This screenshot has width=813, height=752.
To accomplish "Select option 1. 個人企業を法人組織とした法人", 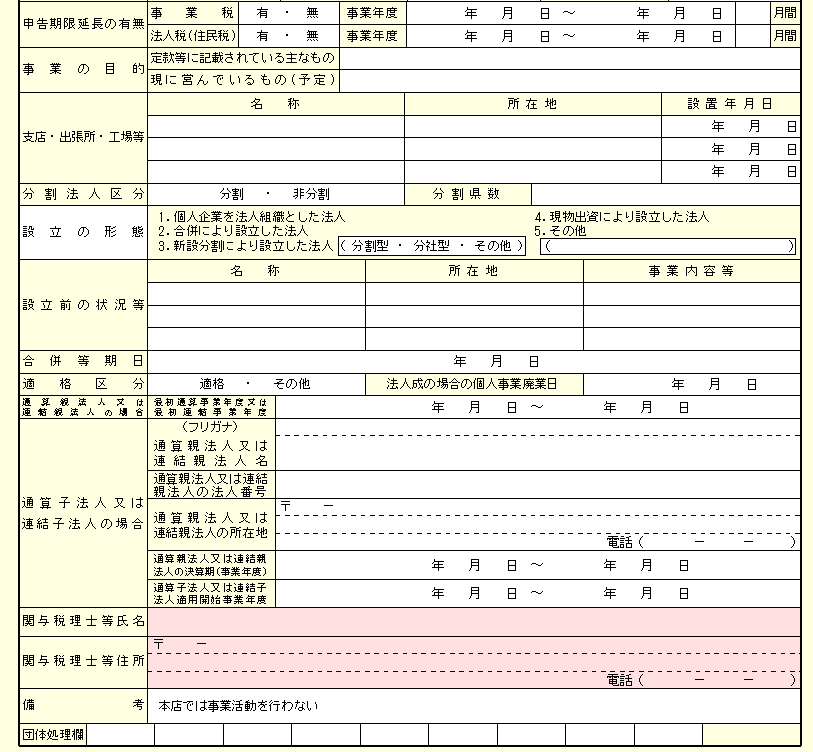I will [x=251, y=217].
